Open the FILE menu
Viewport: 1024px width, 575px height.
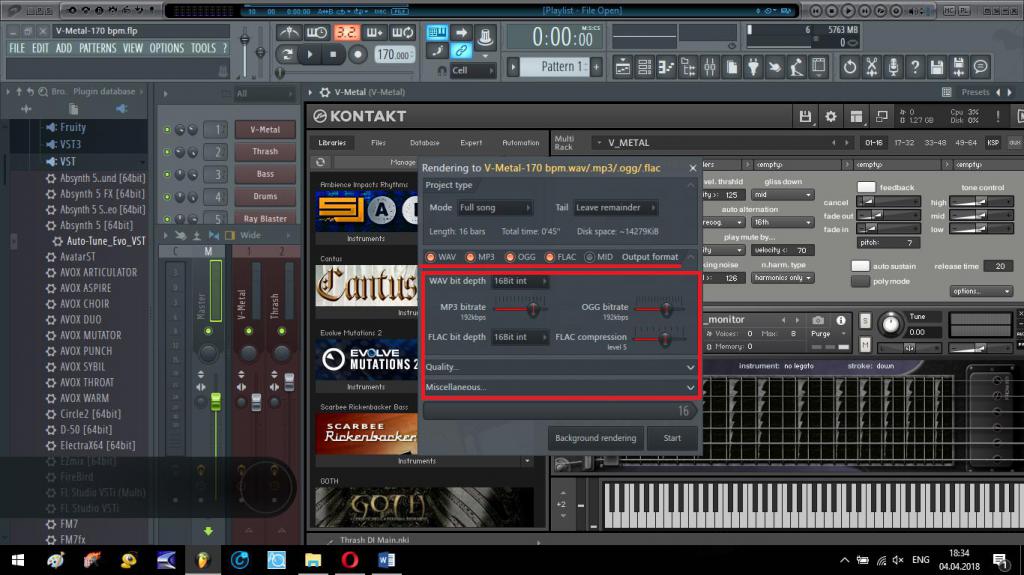pyautogui.click(x=17, y=48)
